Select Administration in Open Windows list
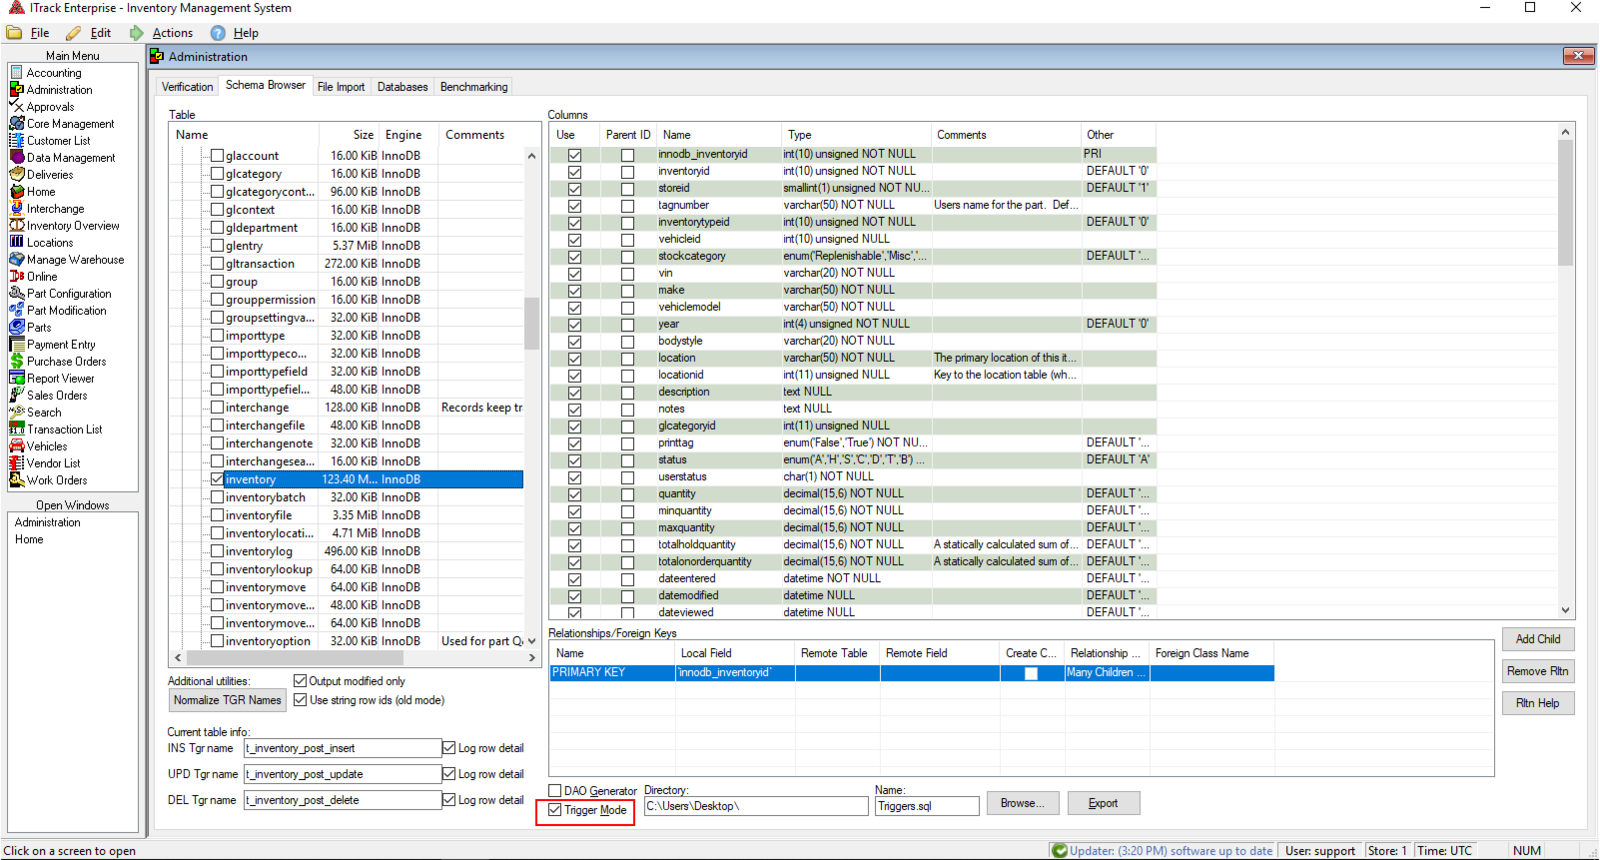1600x860 pixels. pyautogui.click(x=48, y=523)
